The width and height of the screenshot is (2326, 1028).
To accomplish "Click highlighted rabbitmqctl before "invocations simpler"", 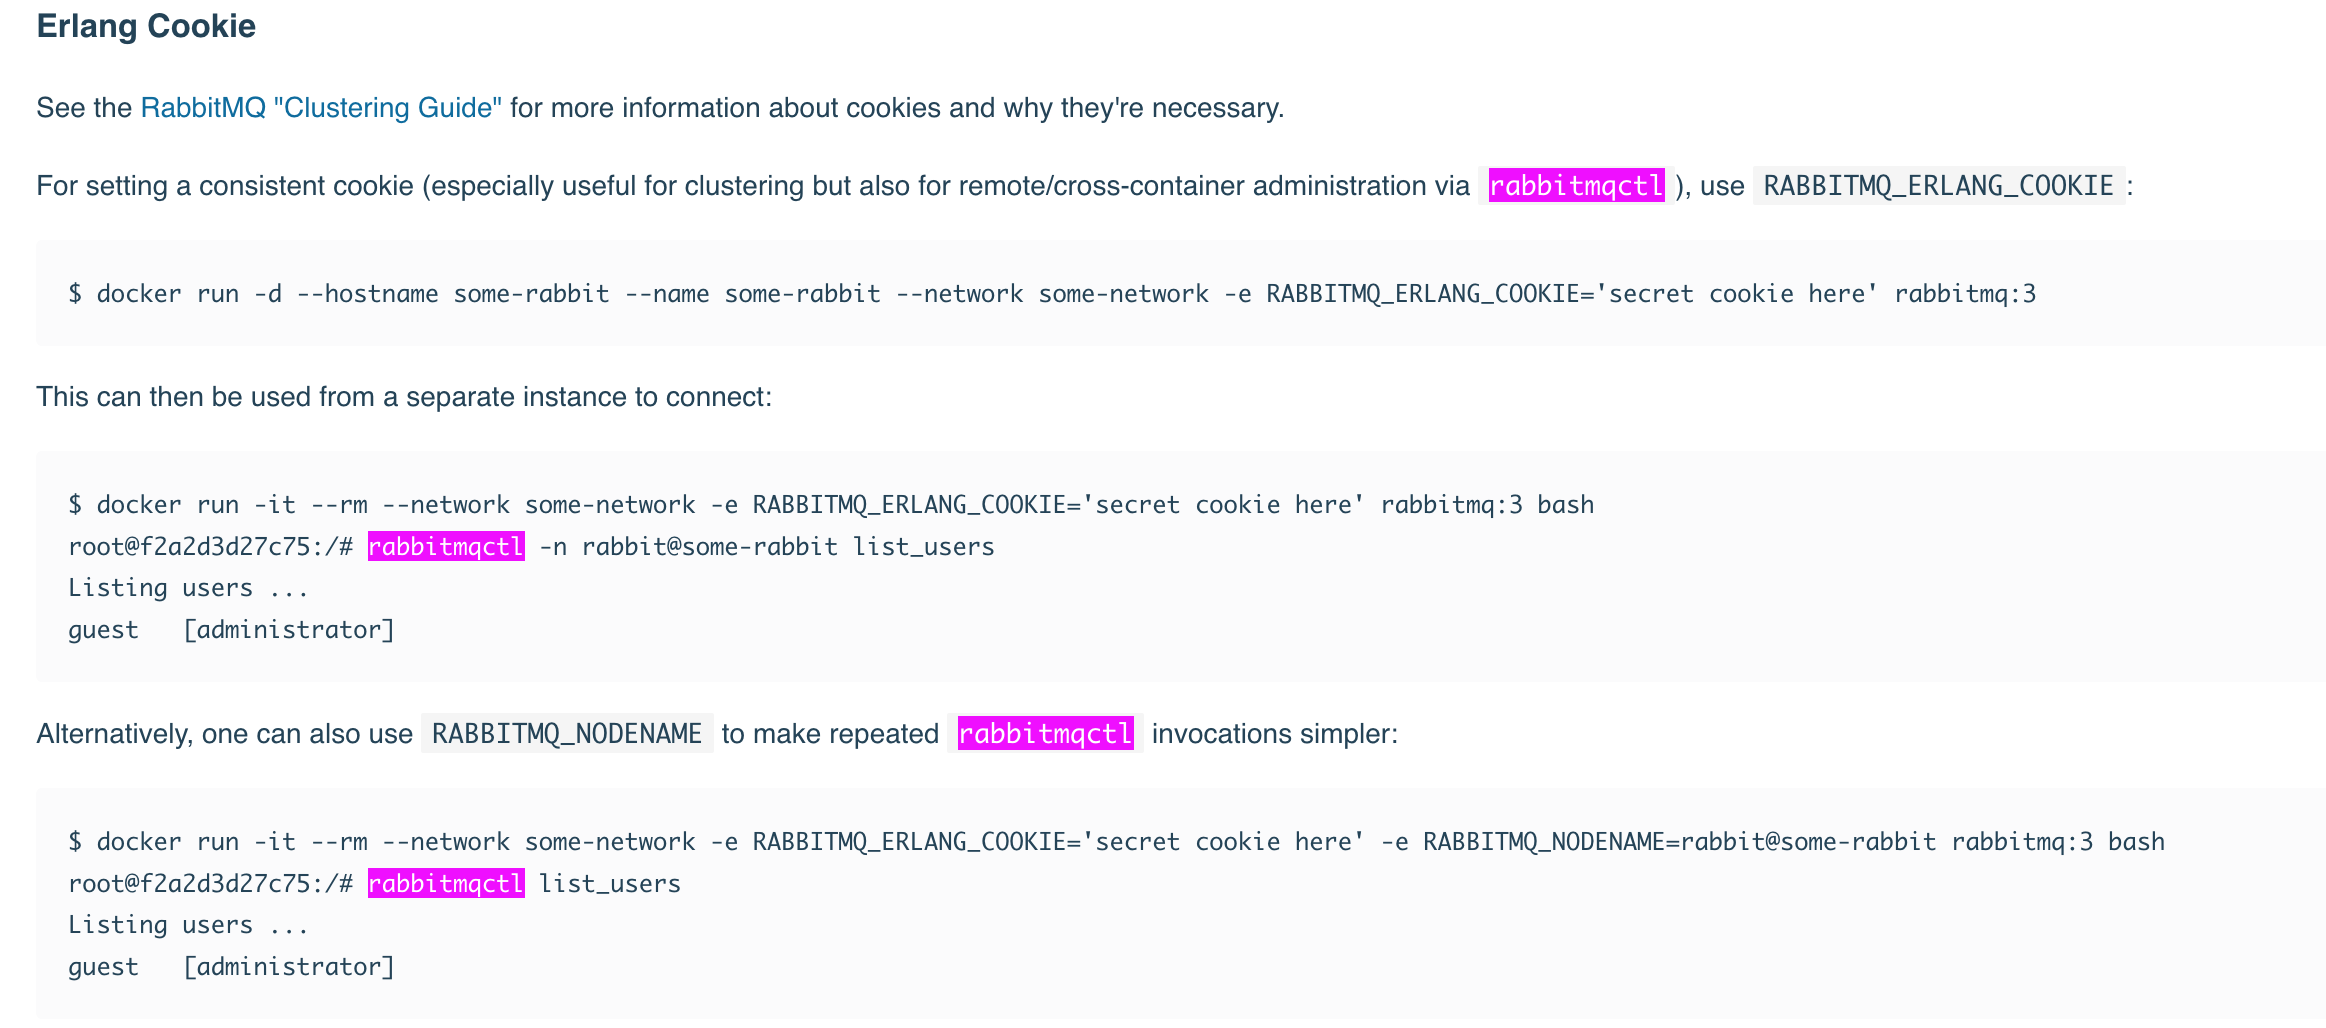I will click(x=1045, y=734).
